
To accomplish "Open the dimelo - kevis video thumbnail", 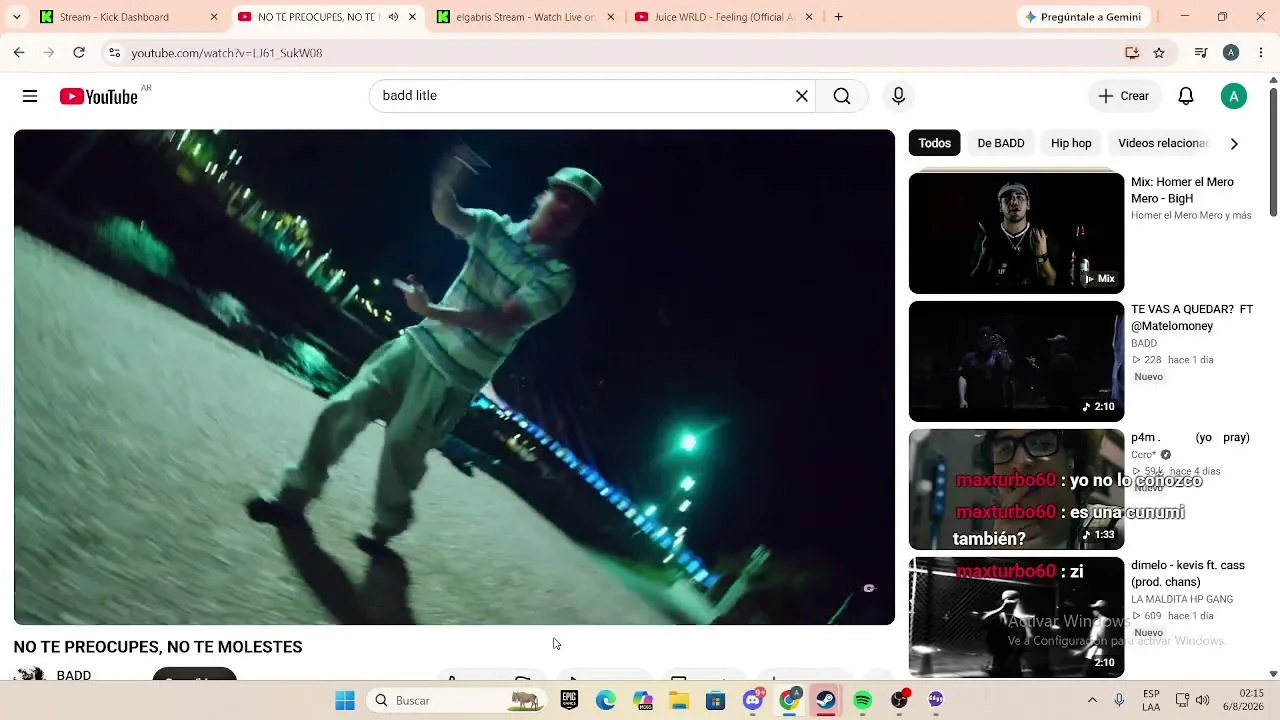I will [x=1016, y=617].
